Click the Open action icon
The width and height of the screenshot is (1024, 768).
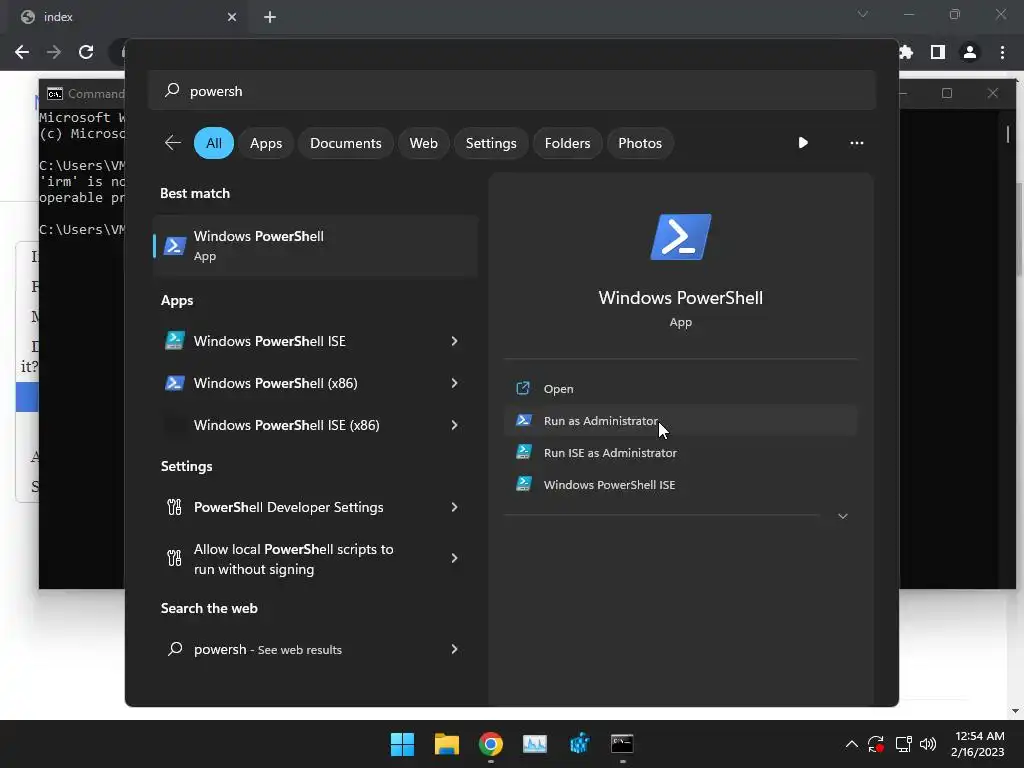click(x=523, y=389)
